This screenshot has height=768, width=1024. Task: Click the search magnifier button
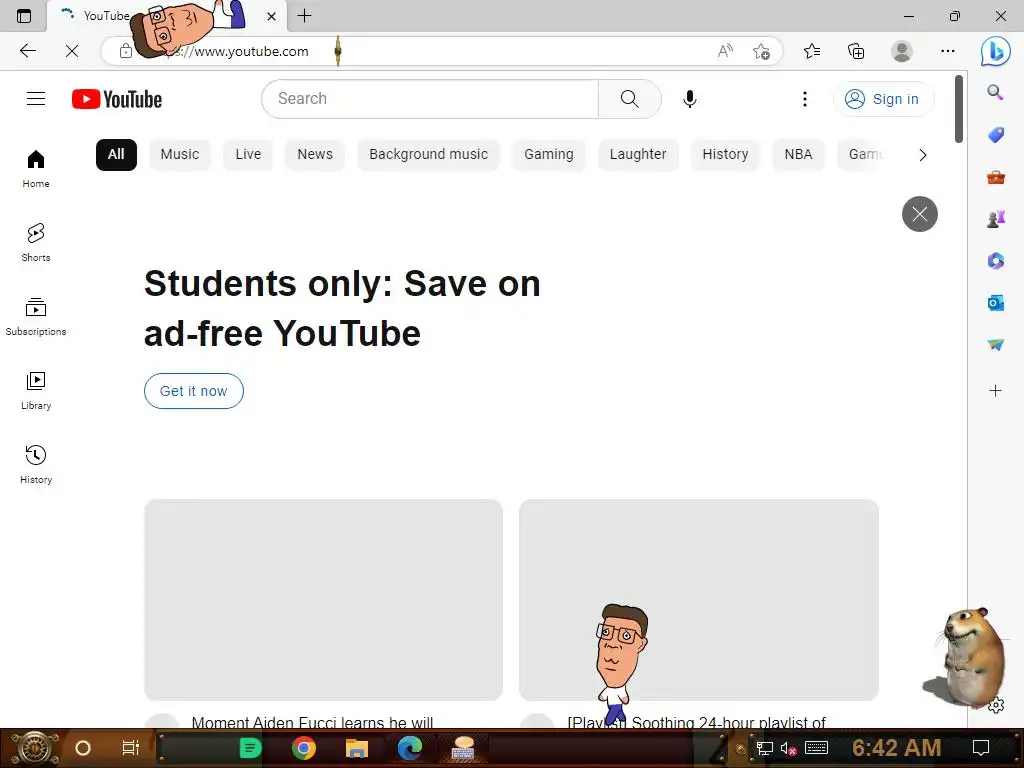click(x=630, y=99)
